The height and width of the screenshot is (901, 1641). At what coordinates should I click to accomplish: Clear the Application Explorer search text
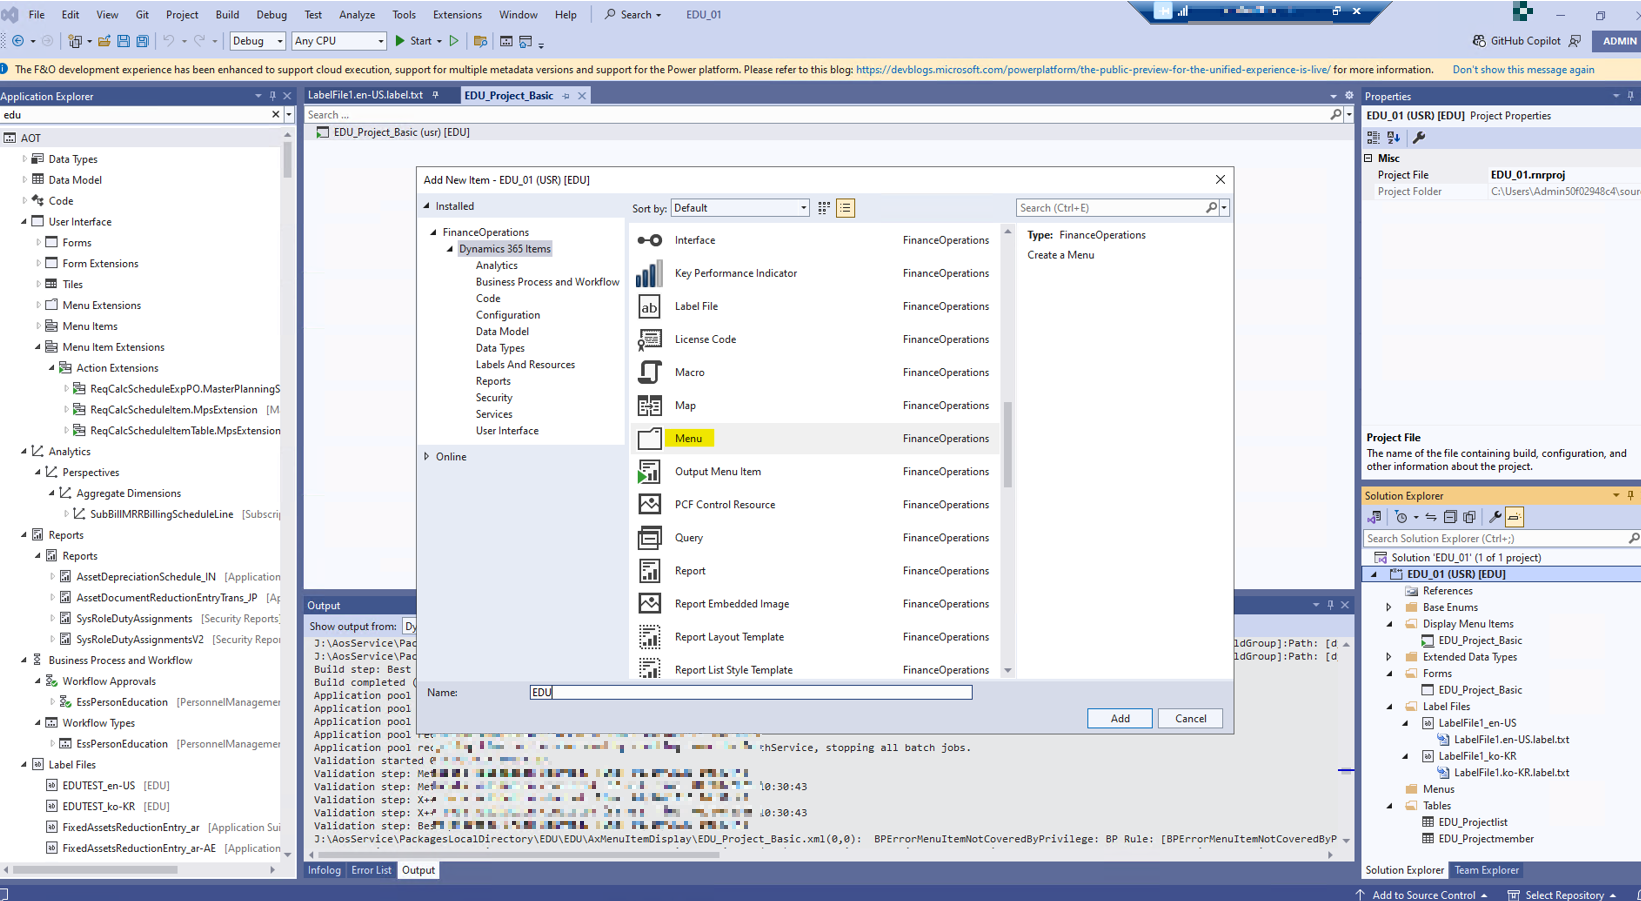pos(276,115)
